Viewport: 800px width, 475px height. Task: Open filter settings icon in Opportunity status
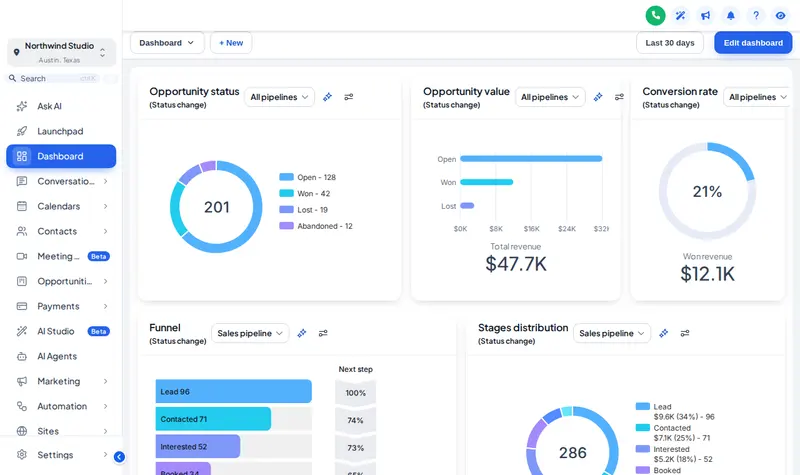click(x=348, y=97)
